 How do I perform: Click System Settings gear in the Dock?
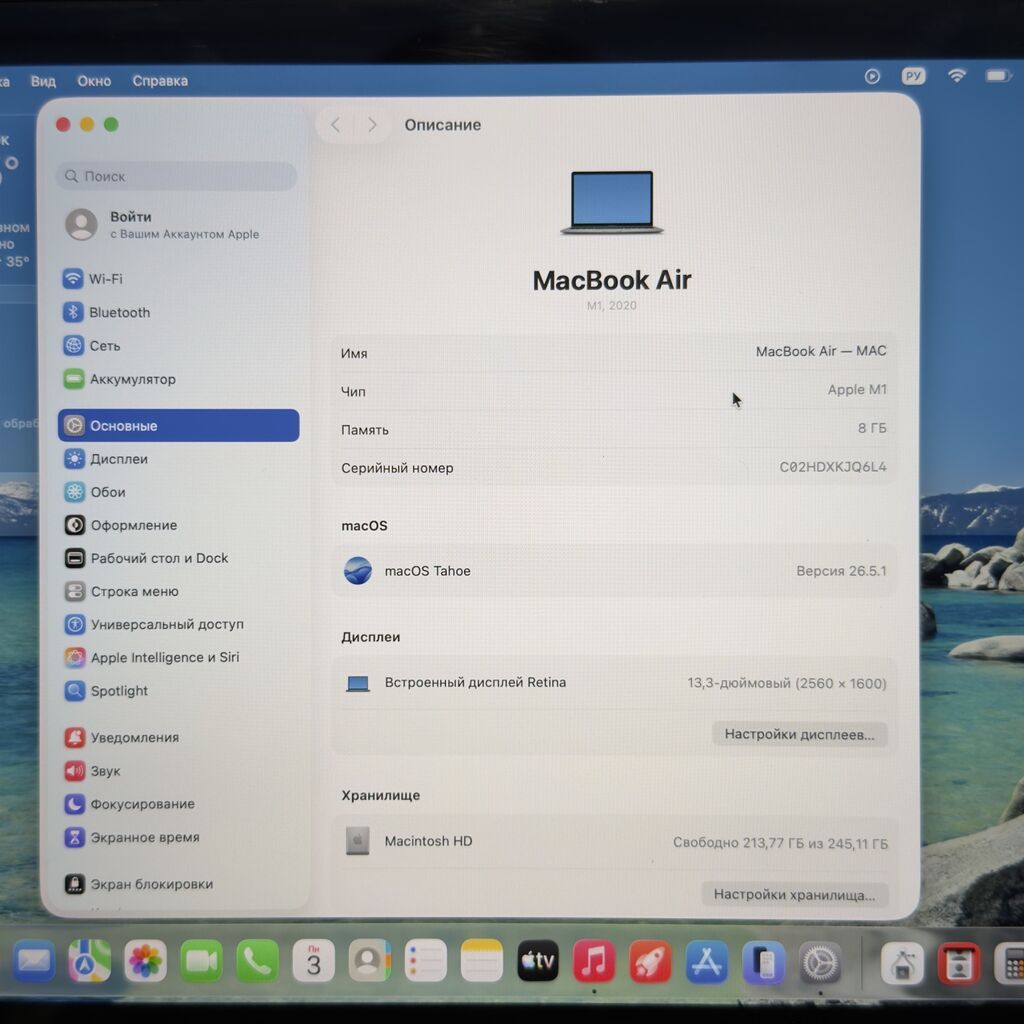tap(820, 963)
